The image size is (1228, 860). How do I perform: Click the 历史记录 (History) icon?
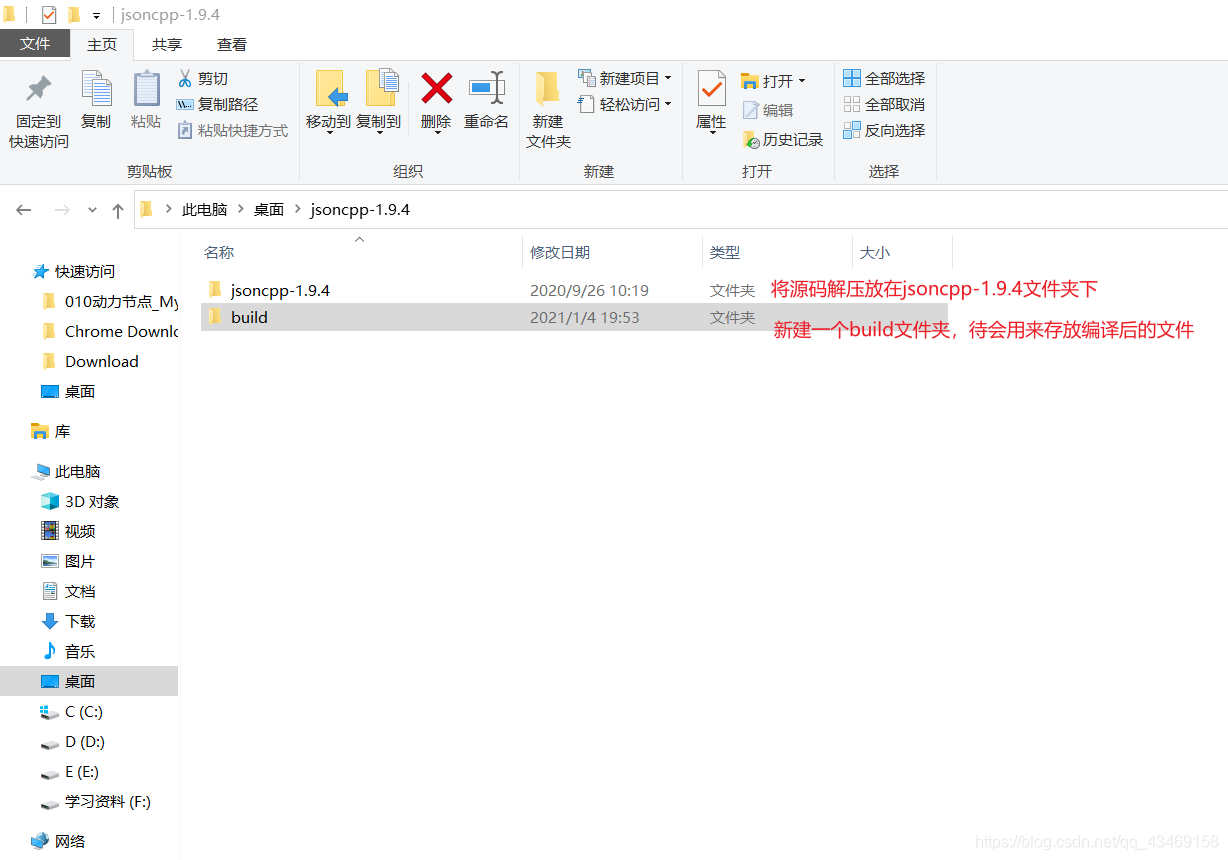(x=783, y=139)
